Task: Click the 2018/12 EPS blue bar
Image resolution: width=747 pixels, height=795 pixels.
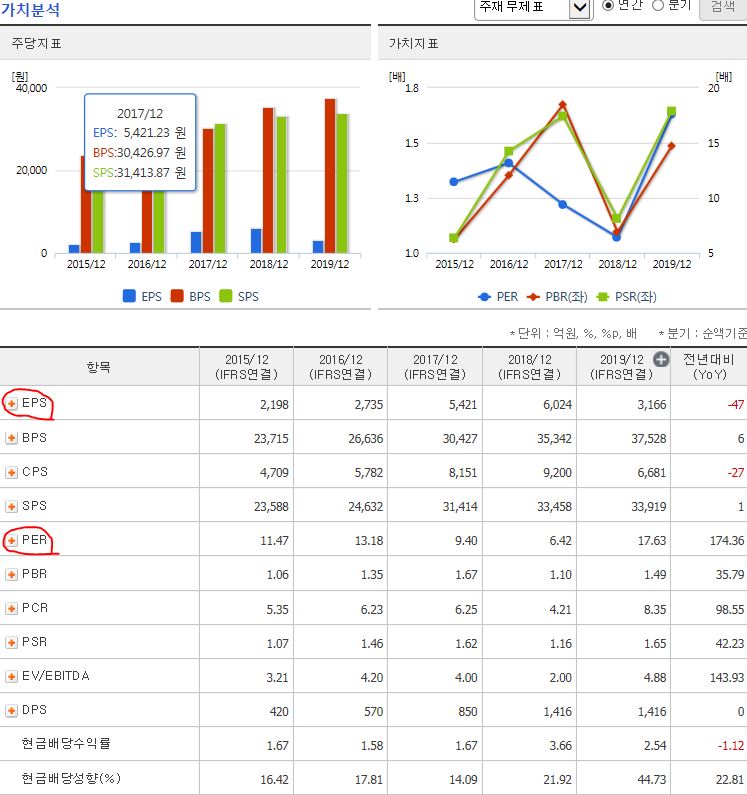Action: click(x=257, y=241)
